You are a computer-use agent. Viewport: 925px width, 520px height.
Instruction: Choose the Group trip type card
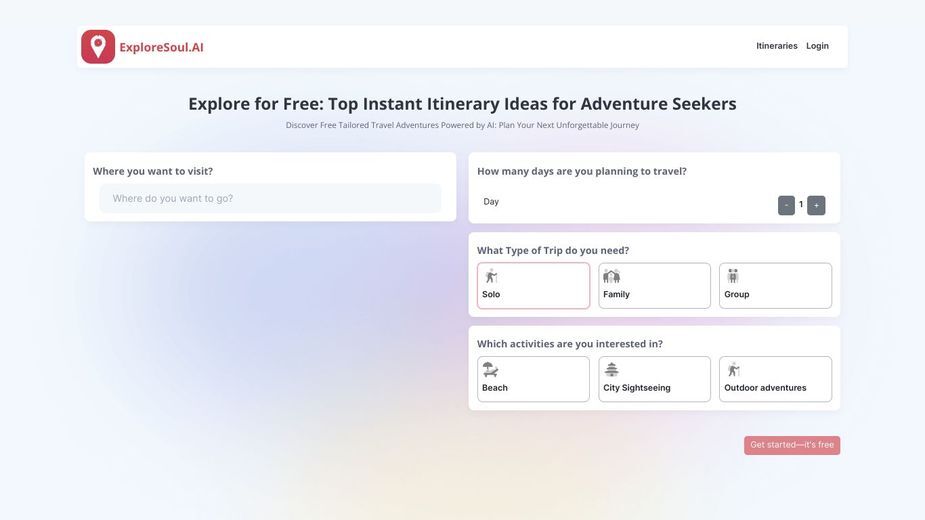[x=775, y=286]
